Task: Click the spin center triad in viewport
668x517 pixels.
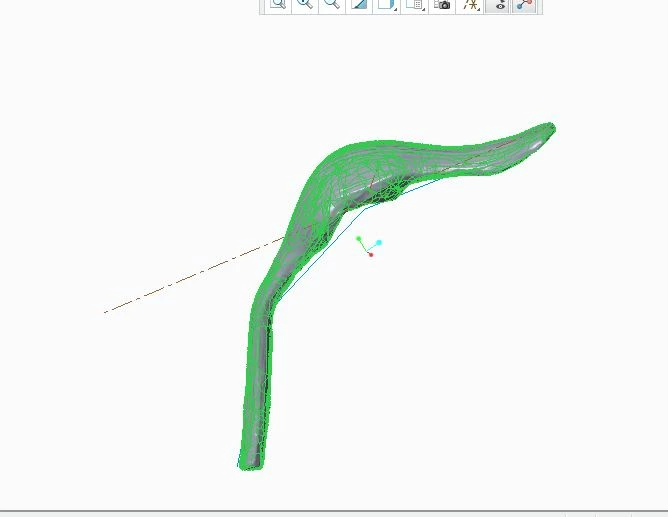Action: 369,246
